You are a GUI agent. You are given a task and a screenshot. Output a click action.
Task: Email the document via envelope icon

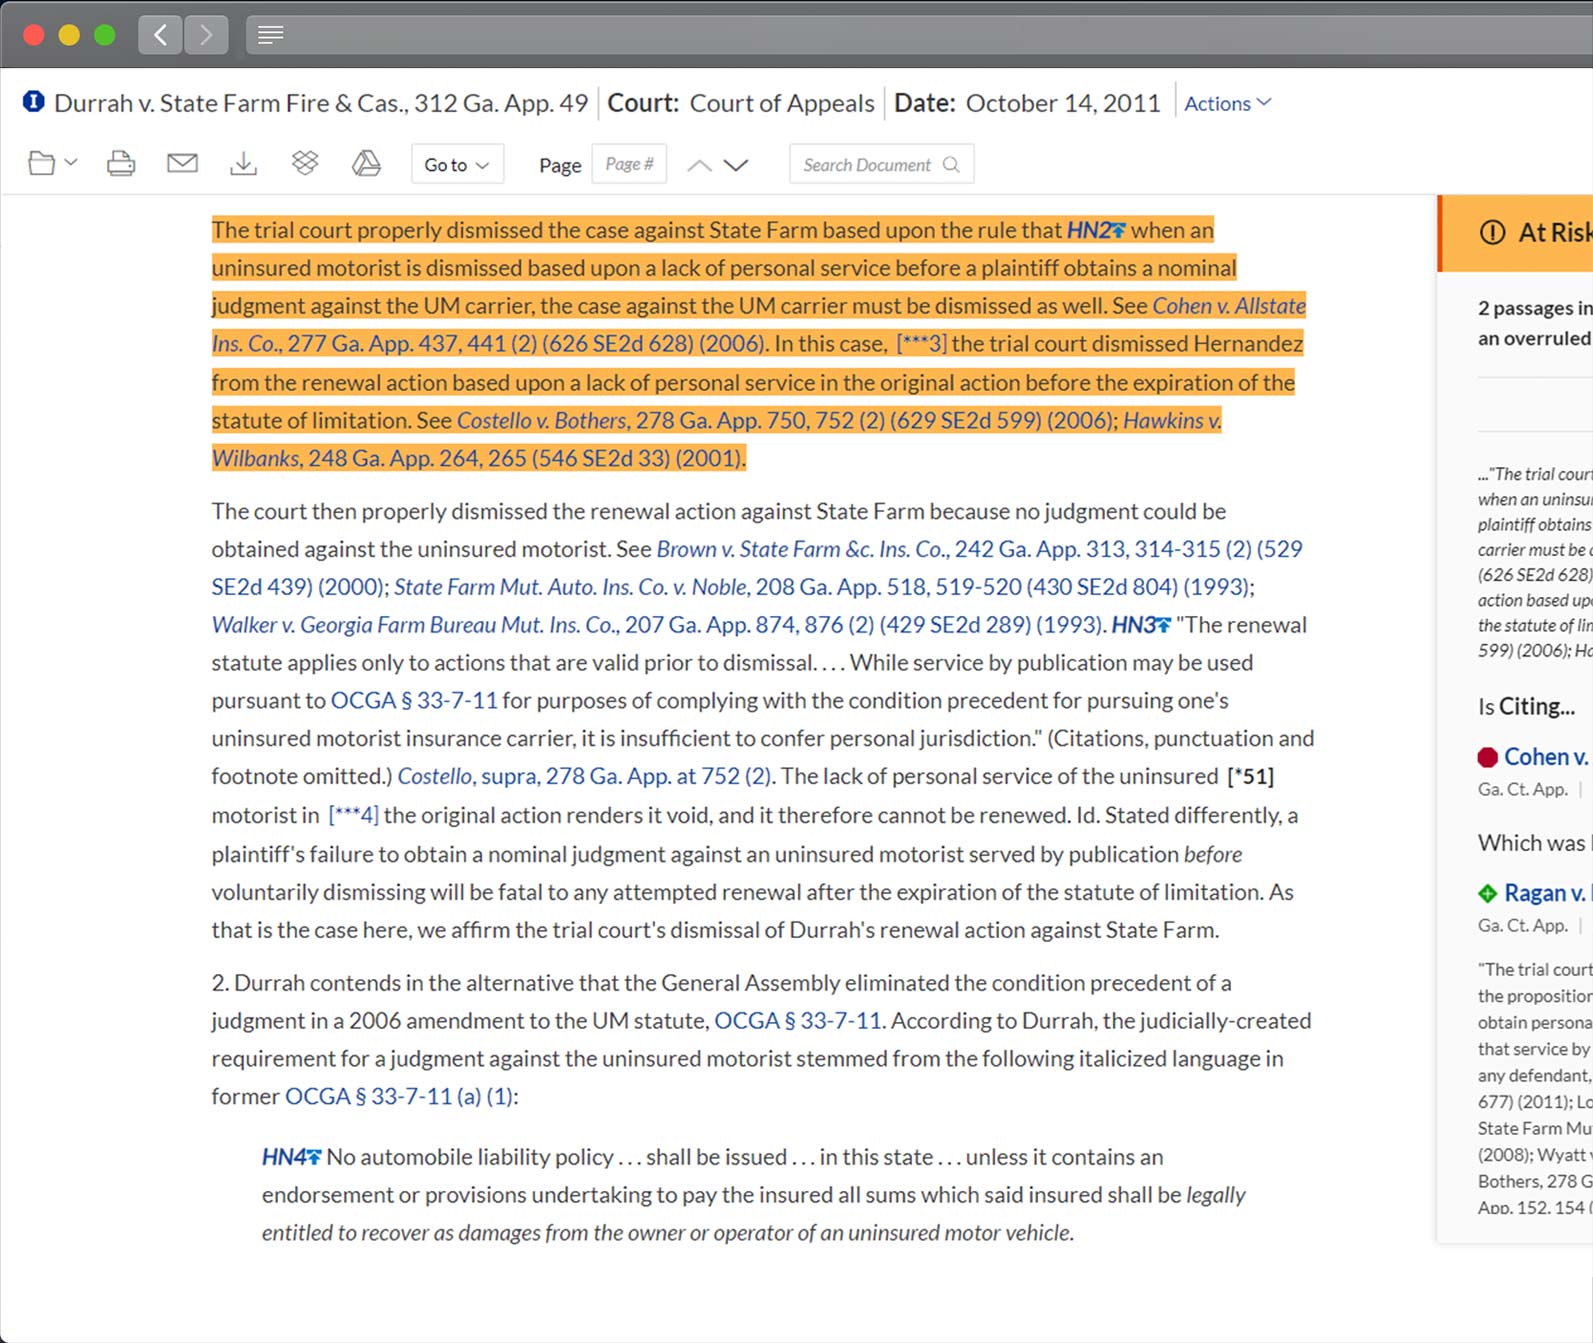182,163
